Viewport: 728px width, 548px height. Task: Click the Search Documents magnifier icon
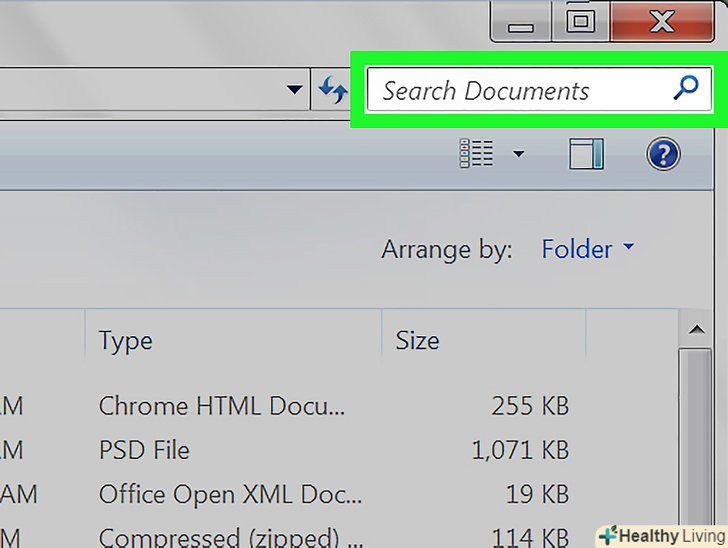[685, 90]
